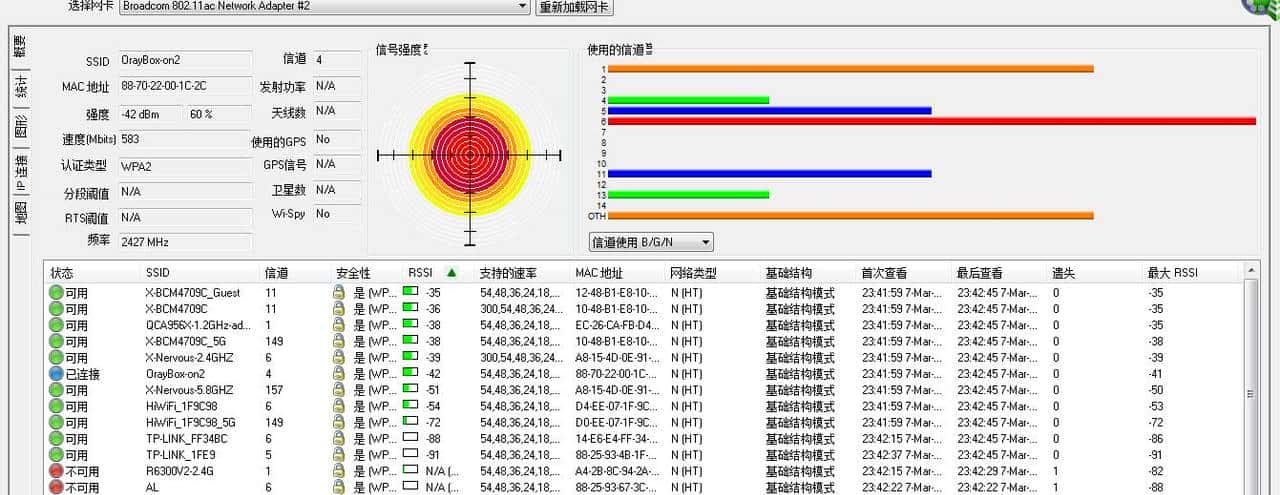Click the blue connected icon for OrayBox-on2
1280x495 pixels.
click(56, 374)
